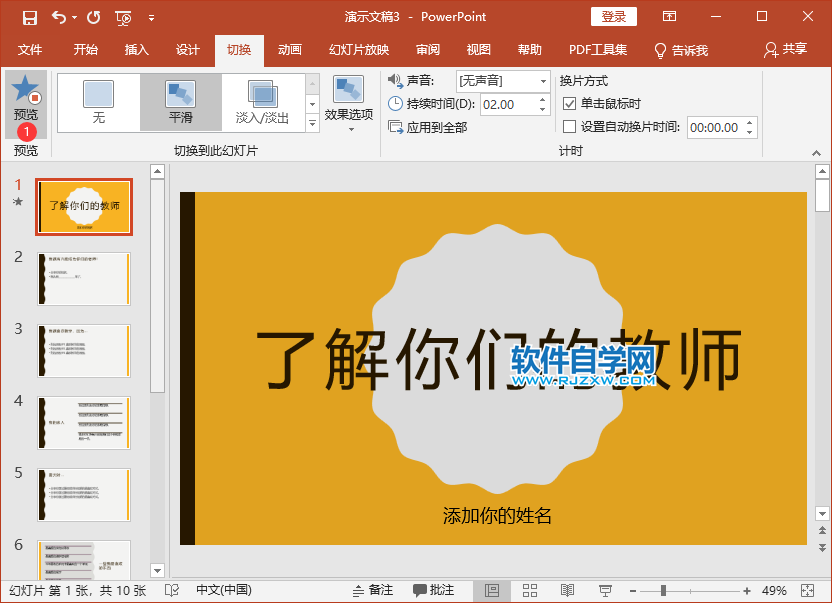Expand the full transition gallery
Image resolution: width=832 pixels, height=603 pixels.
[x=313, y=123]
